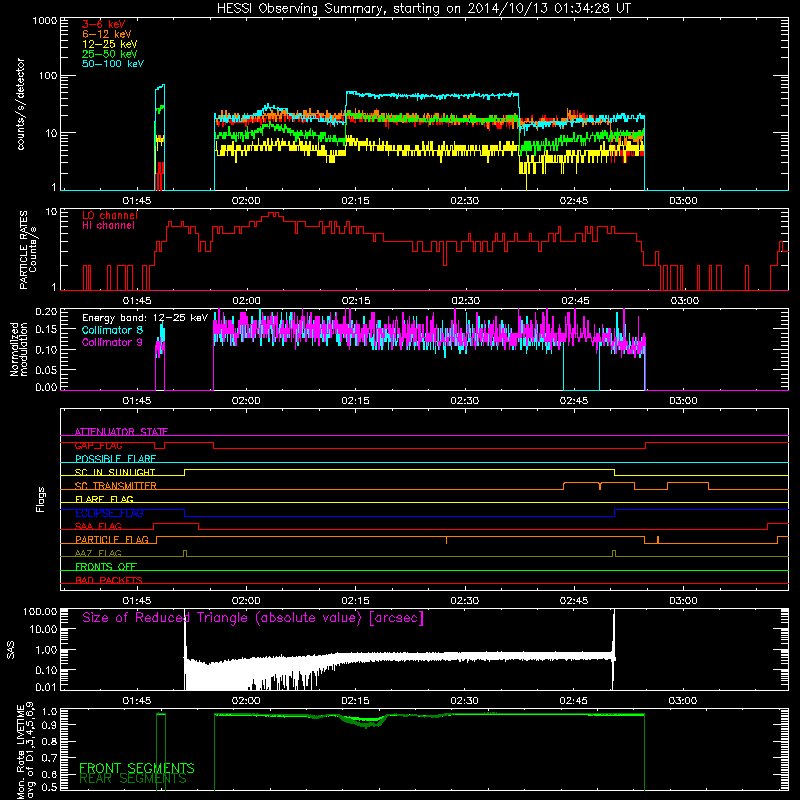
Task: Click the HESSI Observing Summary plot title
Action: pyautogui.click(x=423, y=9)
